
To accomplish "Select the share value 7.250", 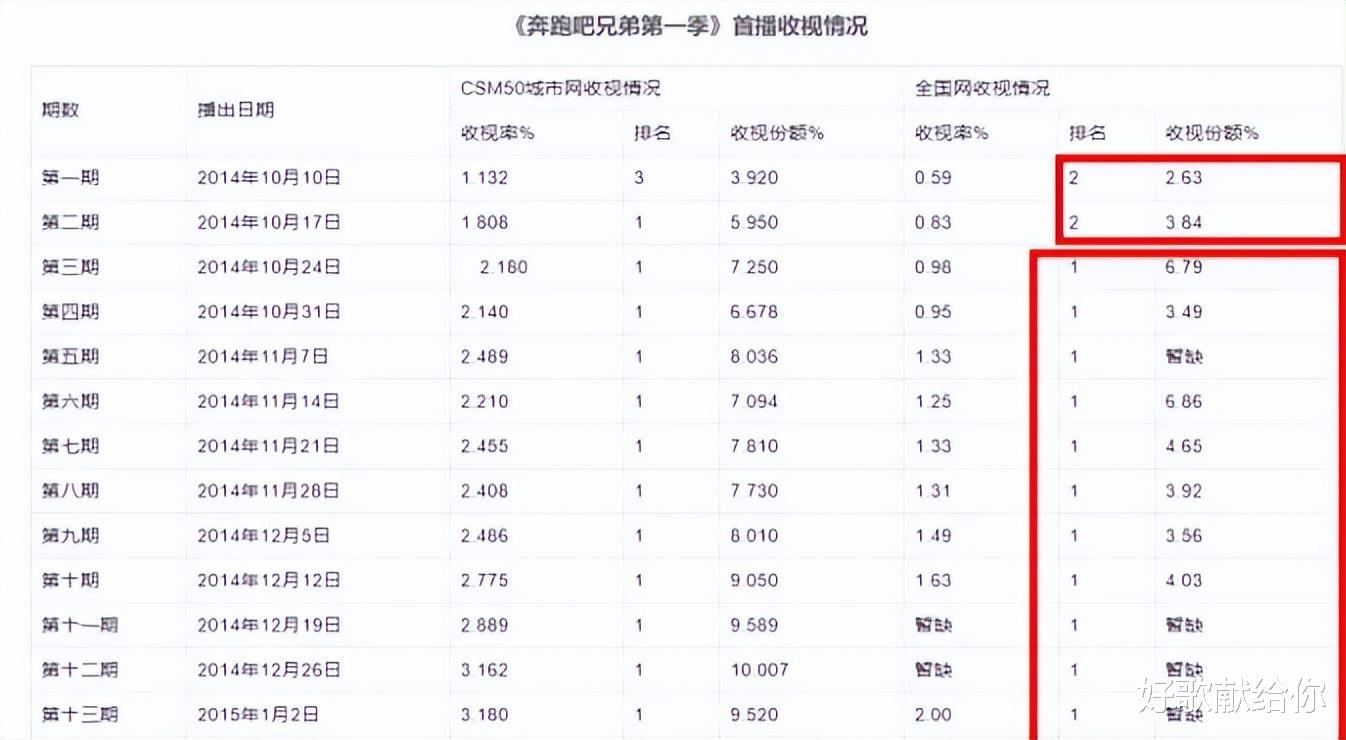I will pyautogui.click(x=754, y=267).
